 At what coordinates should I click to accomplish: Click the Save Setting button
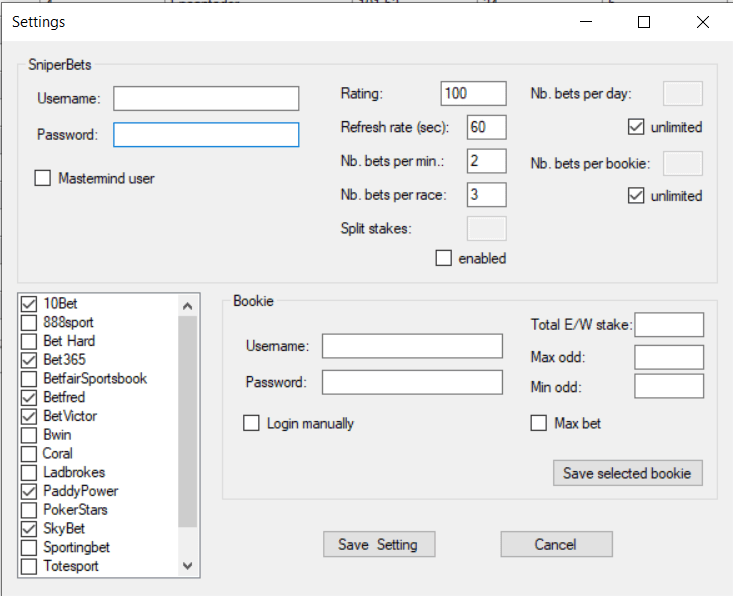coord(378,544)
